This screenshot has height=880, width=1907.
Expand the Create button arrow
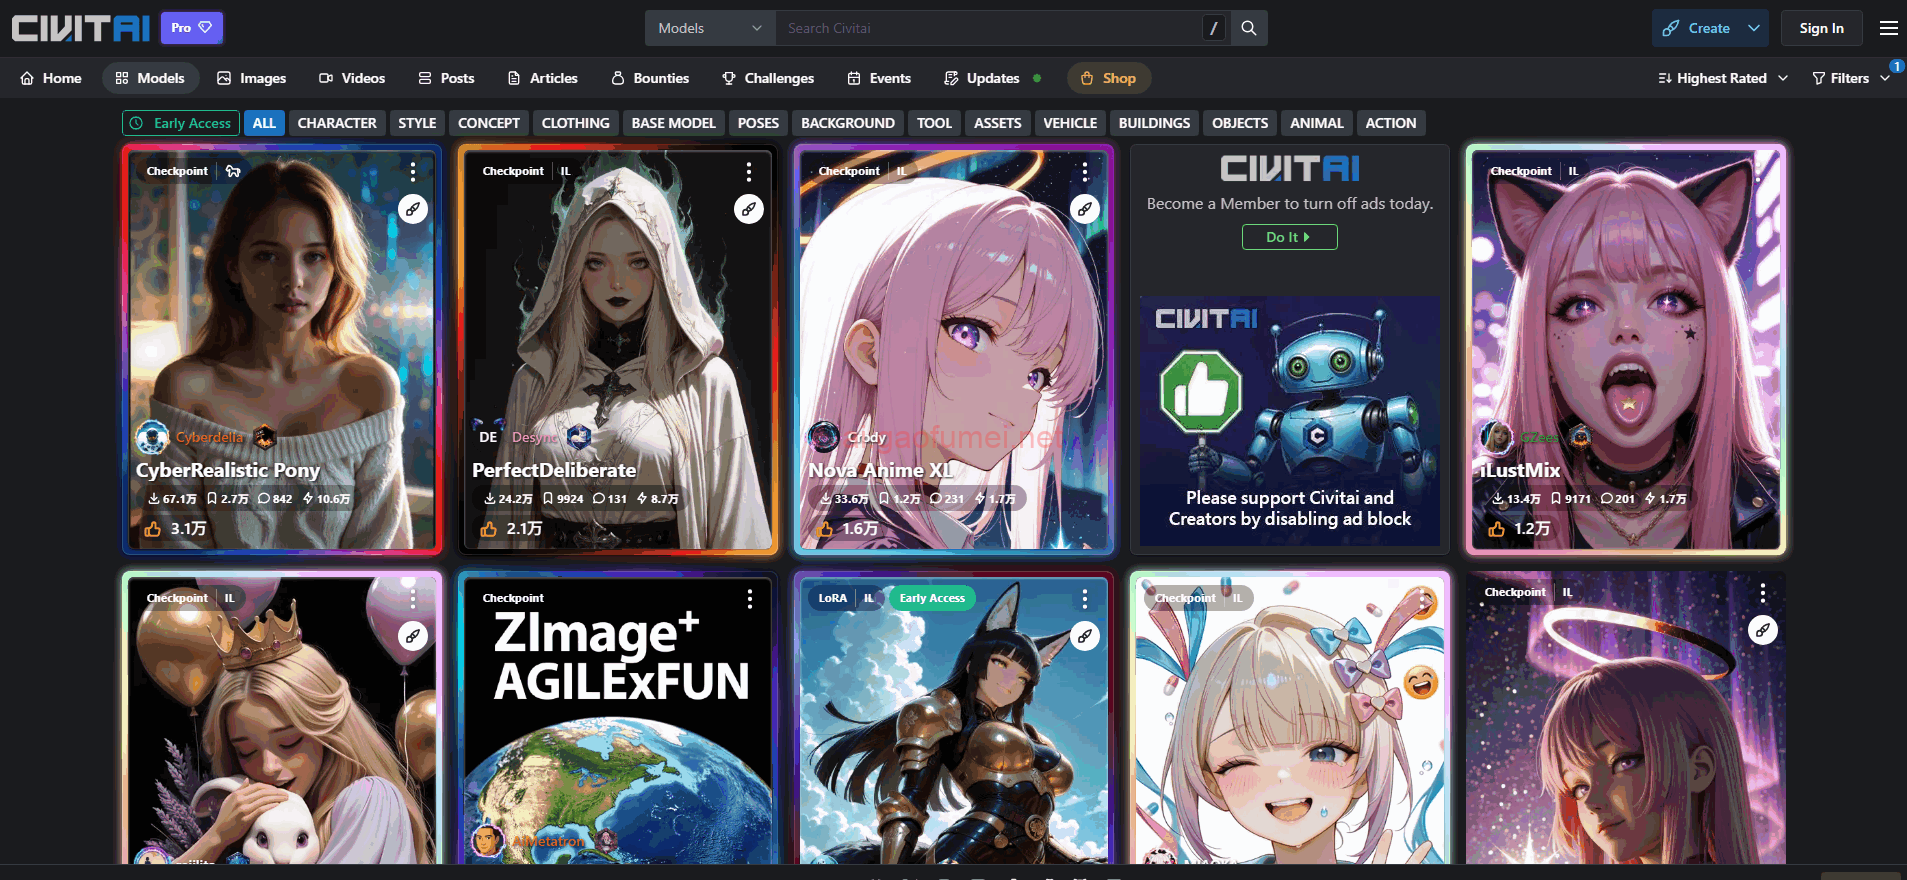1754,28
